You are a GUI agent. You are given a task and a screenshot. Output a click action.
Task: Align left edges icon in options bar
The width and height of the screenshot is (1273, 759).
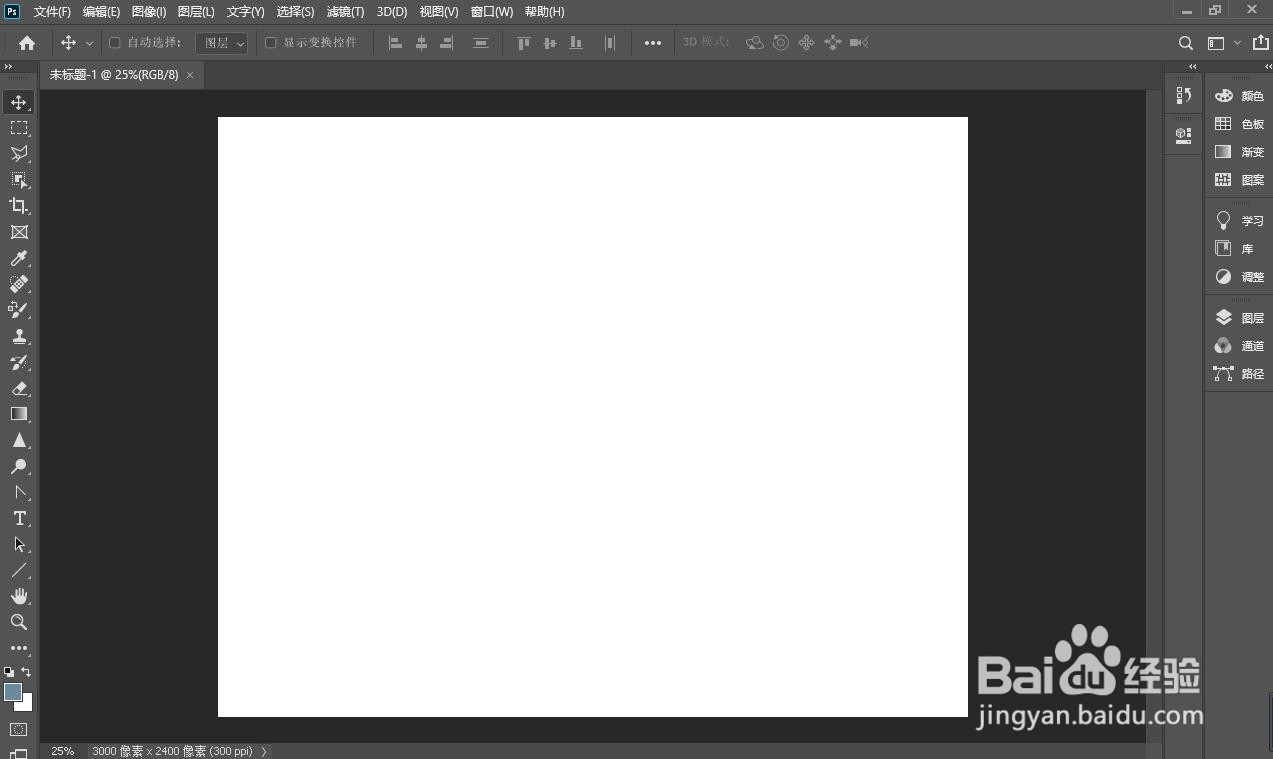395,43
